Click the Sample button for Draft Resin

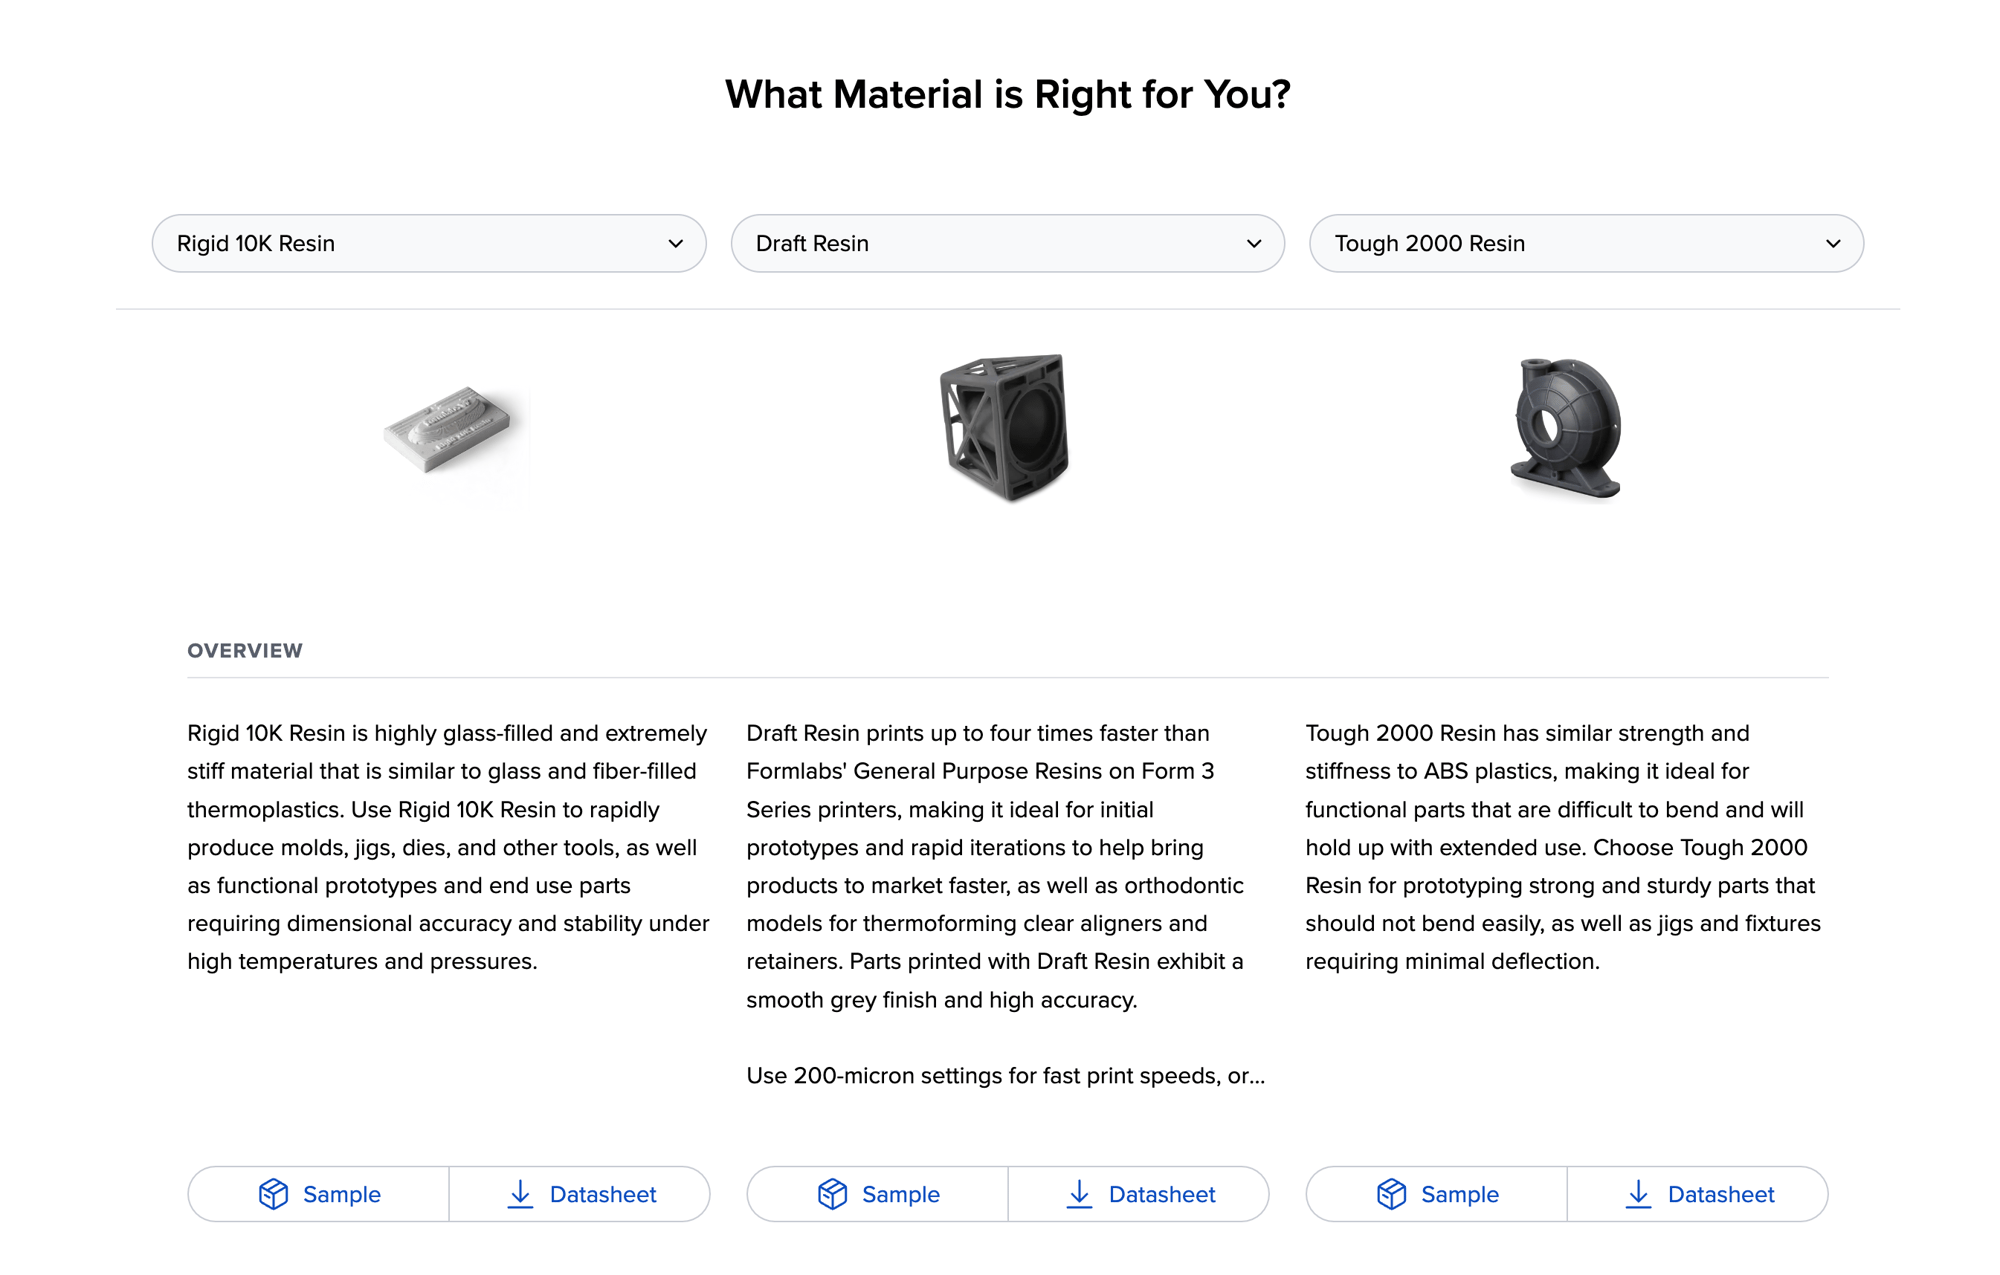[x=877, y=1194]
